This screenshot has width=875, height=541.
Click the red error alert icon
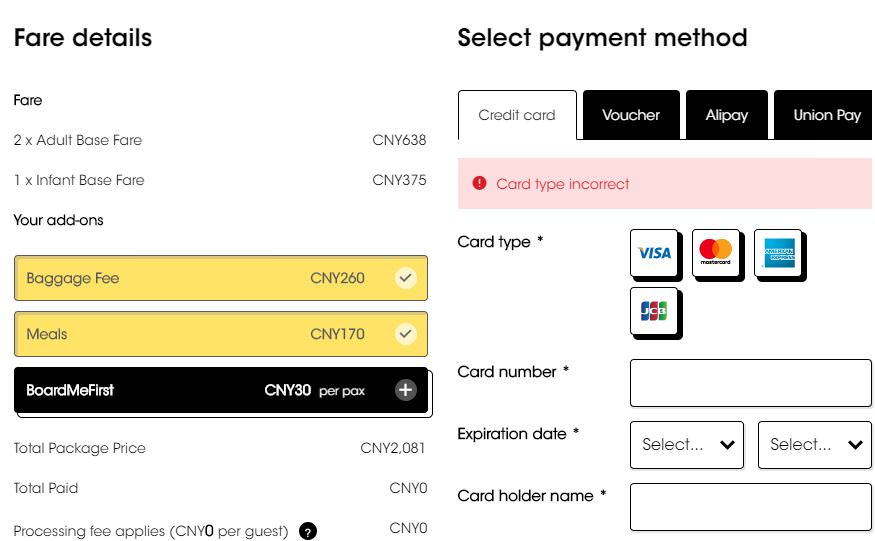tap(480, 183)
